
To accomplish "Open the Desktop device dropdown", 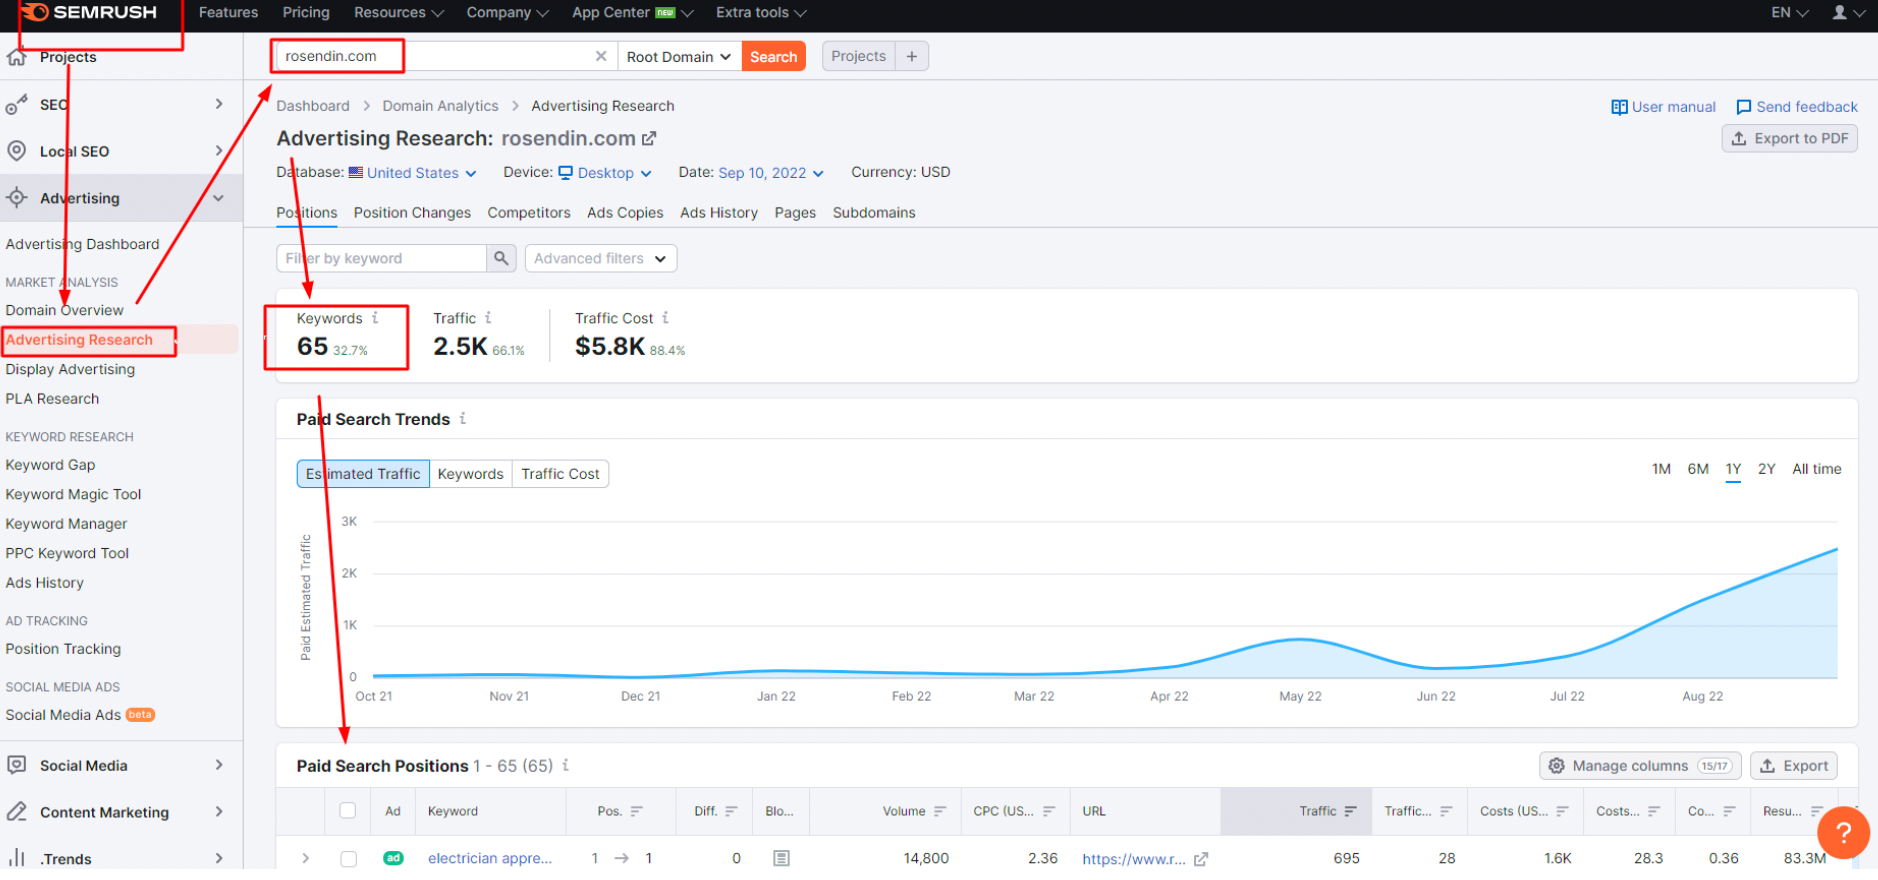I will [x=605, y=173].
